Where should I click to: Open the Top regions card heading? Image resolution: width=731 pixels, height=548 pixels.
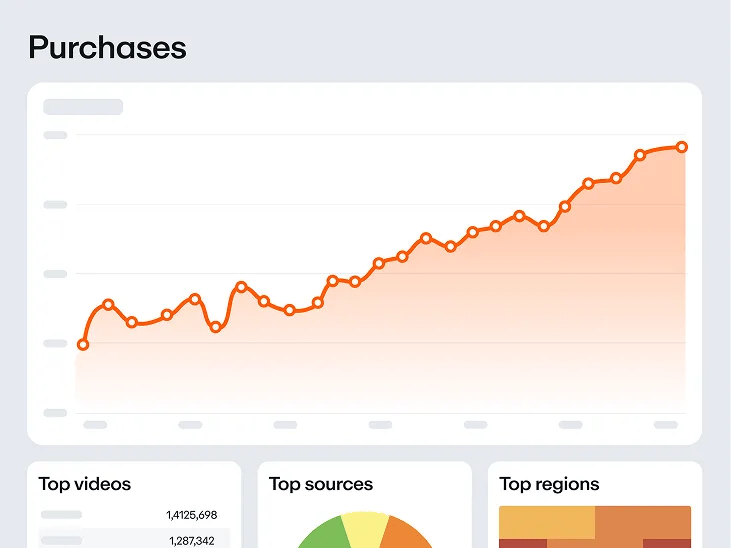549,484
